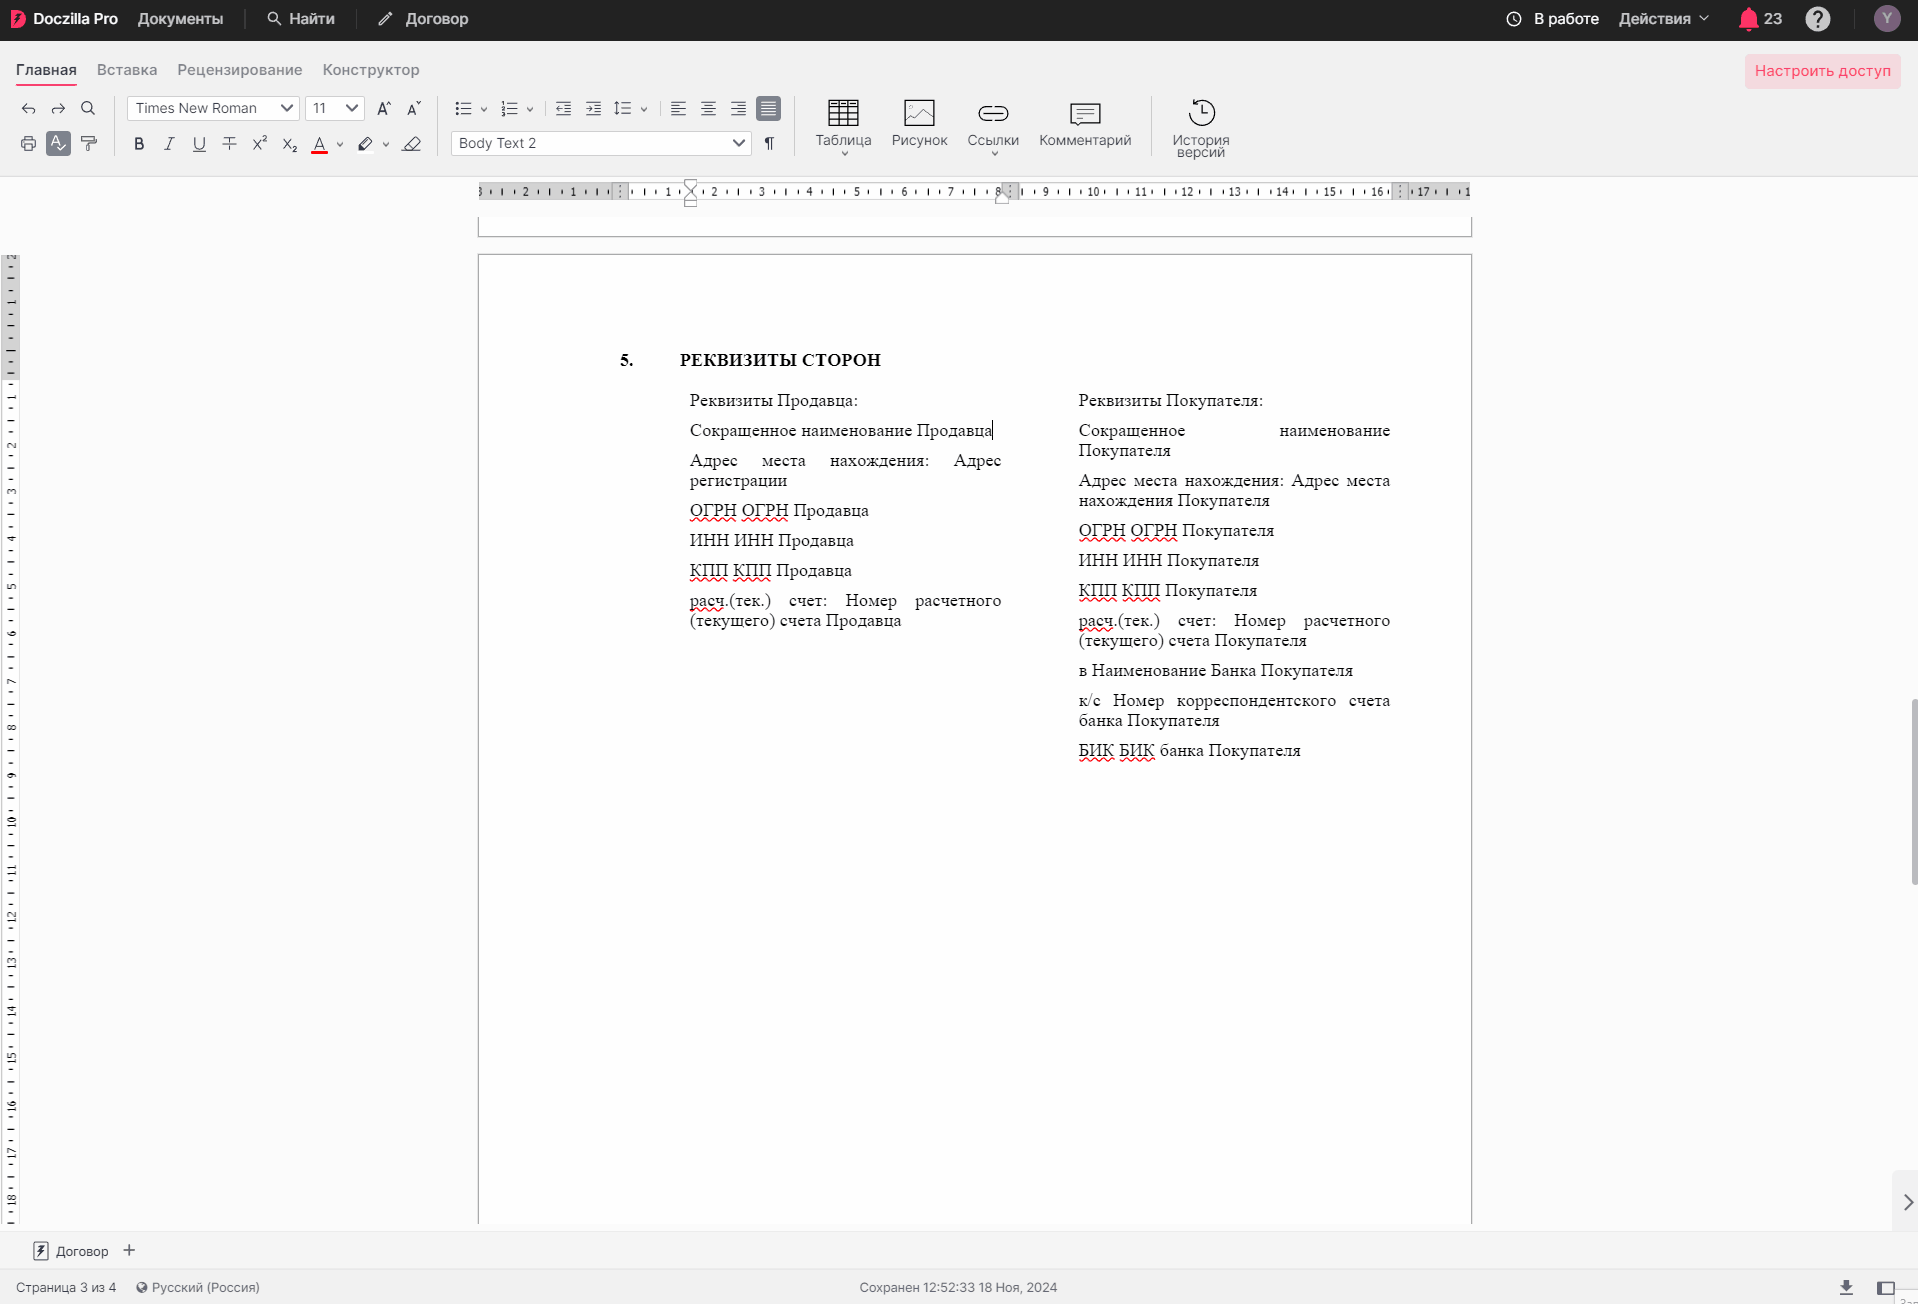Add new document tab with plus

coord(129,1250)
